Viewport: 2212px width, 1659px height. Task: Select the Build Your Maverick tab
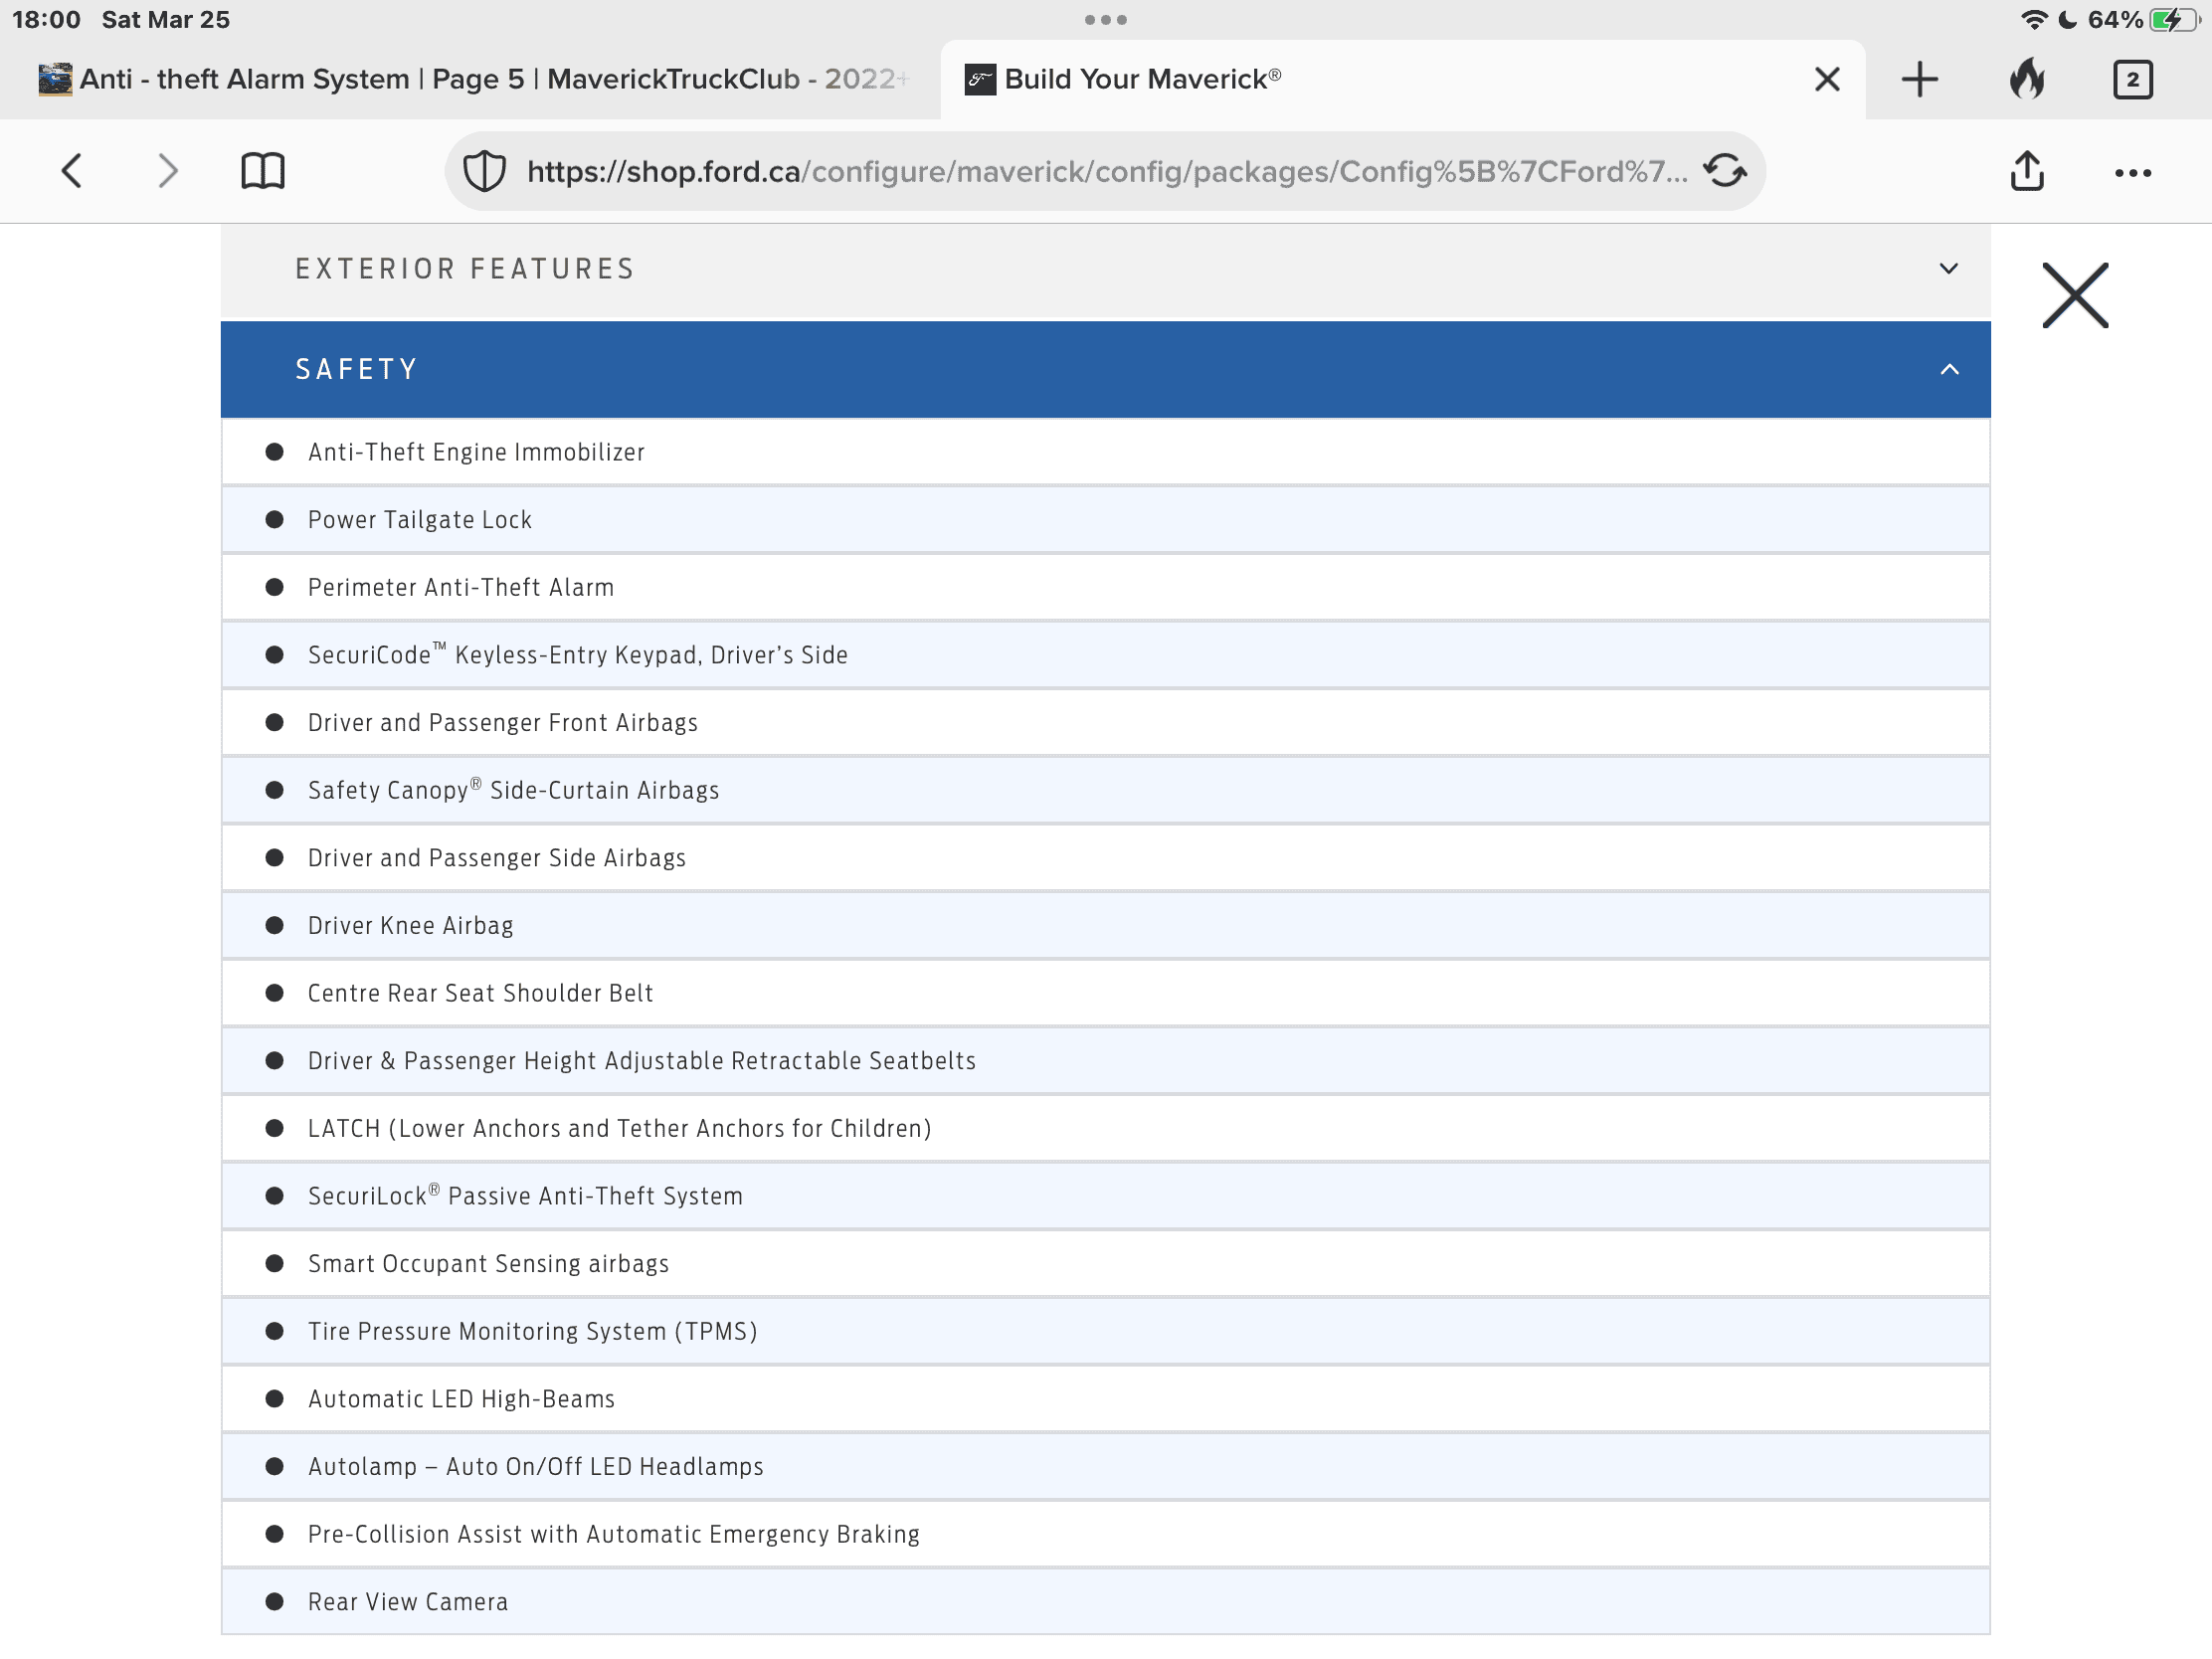click(1403, 79)
